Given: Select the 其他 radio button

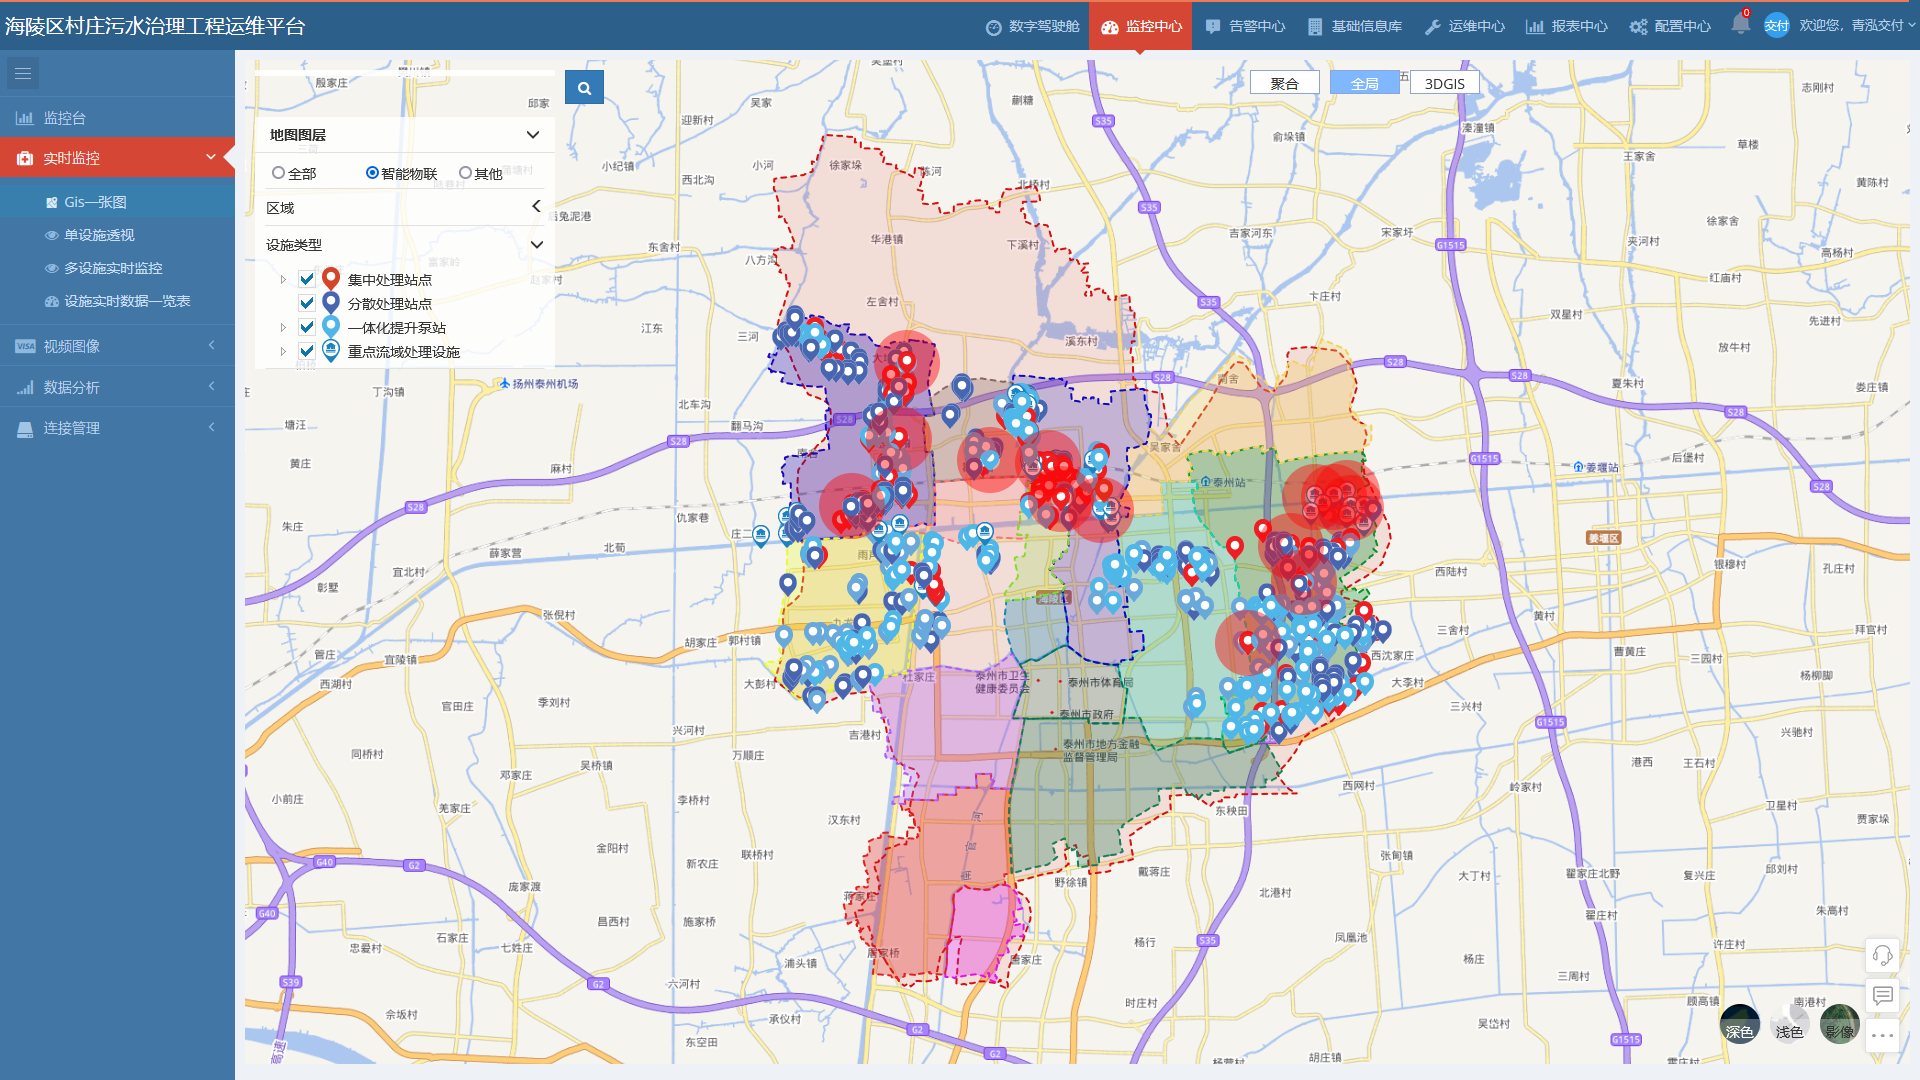Looking at the screenshot, I should coord(465,173).
